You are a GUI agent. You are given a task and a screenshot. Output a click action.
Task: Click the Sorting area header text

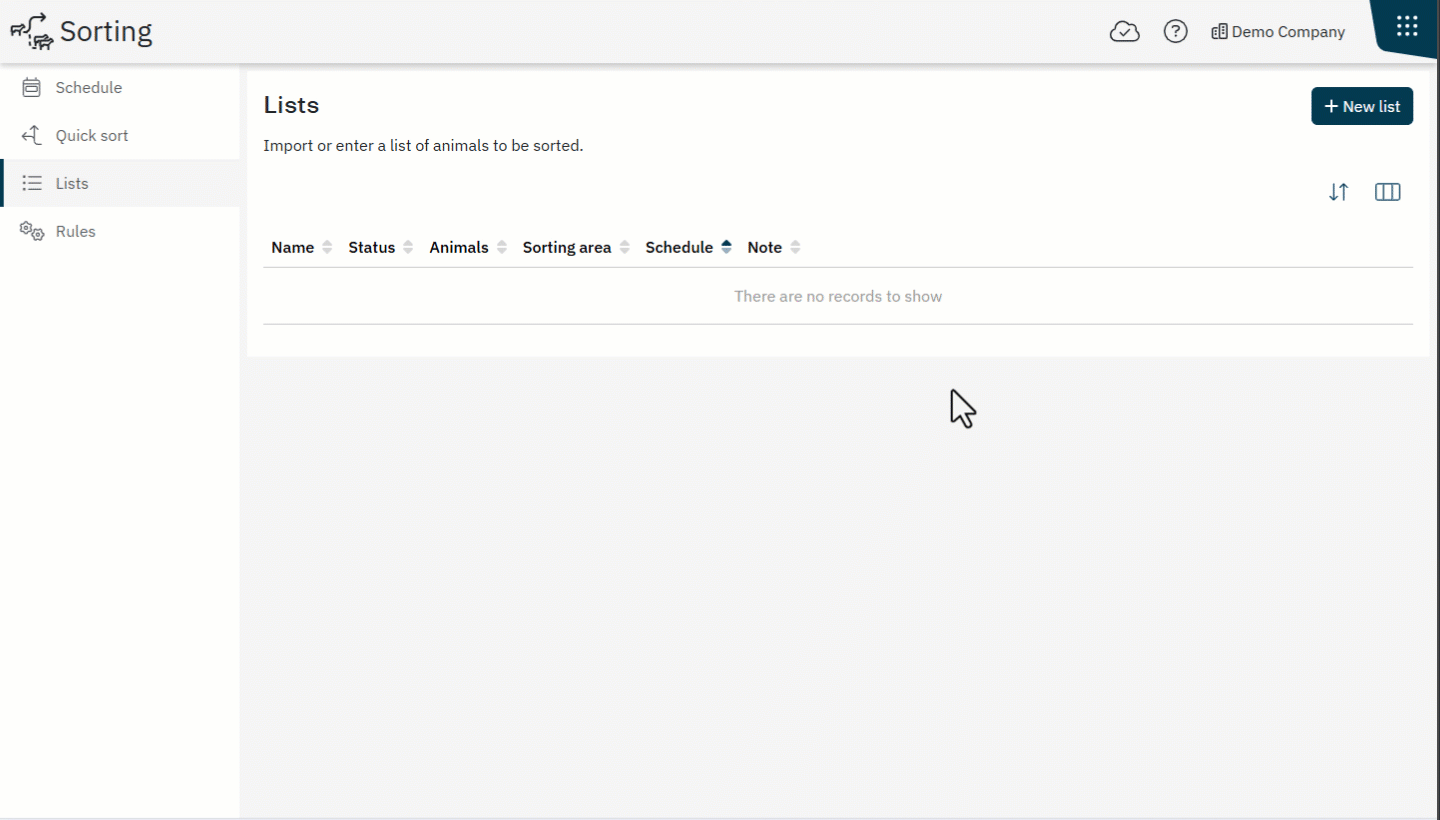567,247
